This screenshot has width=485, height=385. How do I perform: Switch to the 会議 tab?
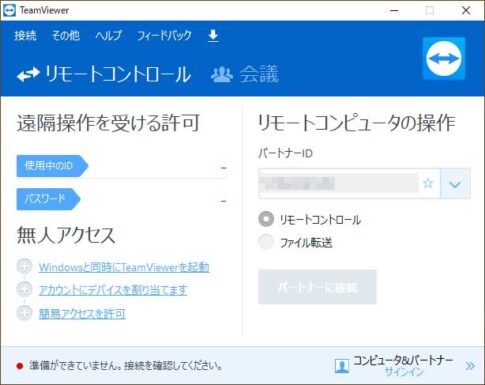coord(245,74)
